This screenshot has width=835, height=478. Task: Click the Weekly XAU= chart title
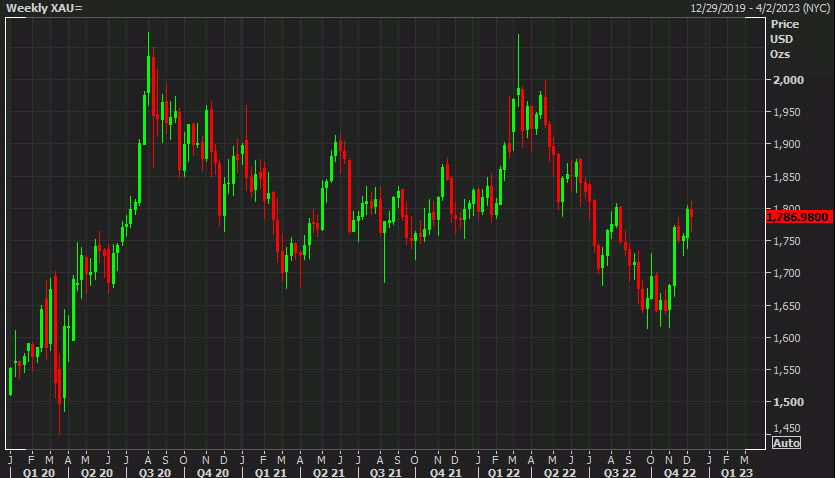point(44,8)
